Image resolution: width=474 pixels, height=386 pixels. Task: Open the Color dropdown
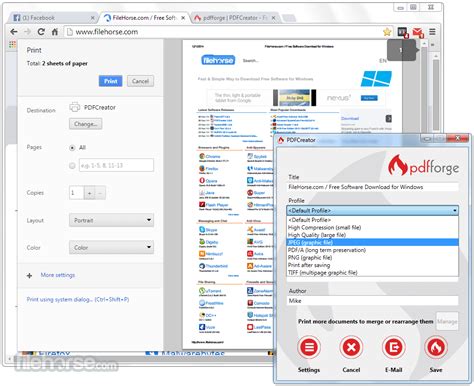click(111, 248)
